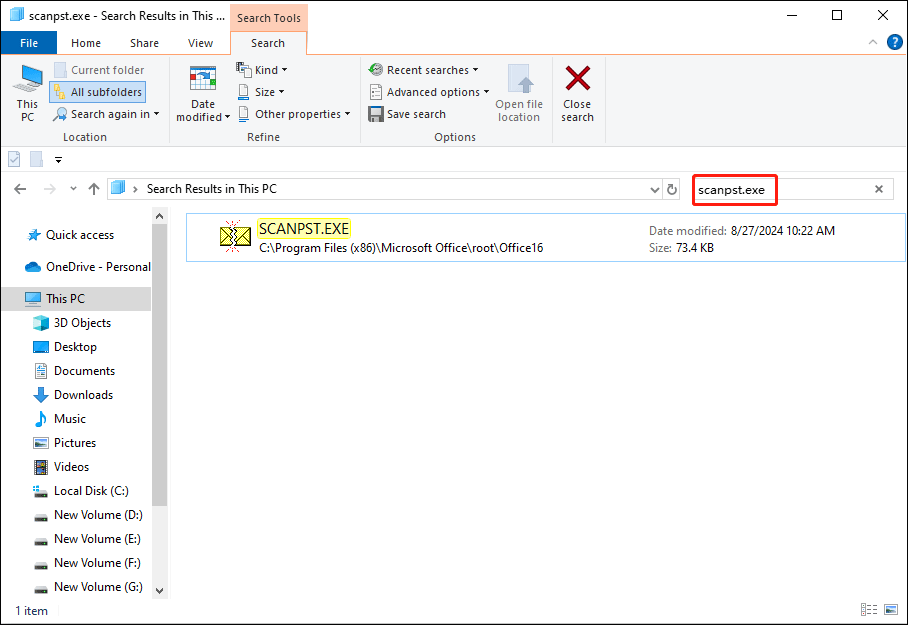Open Advanced options dropdown
908x625 pixels.
pyautogui.click(x=430, y=92)
